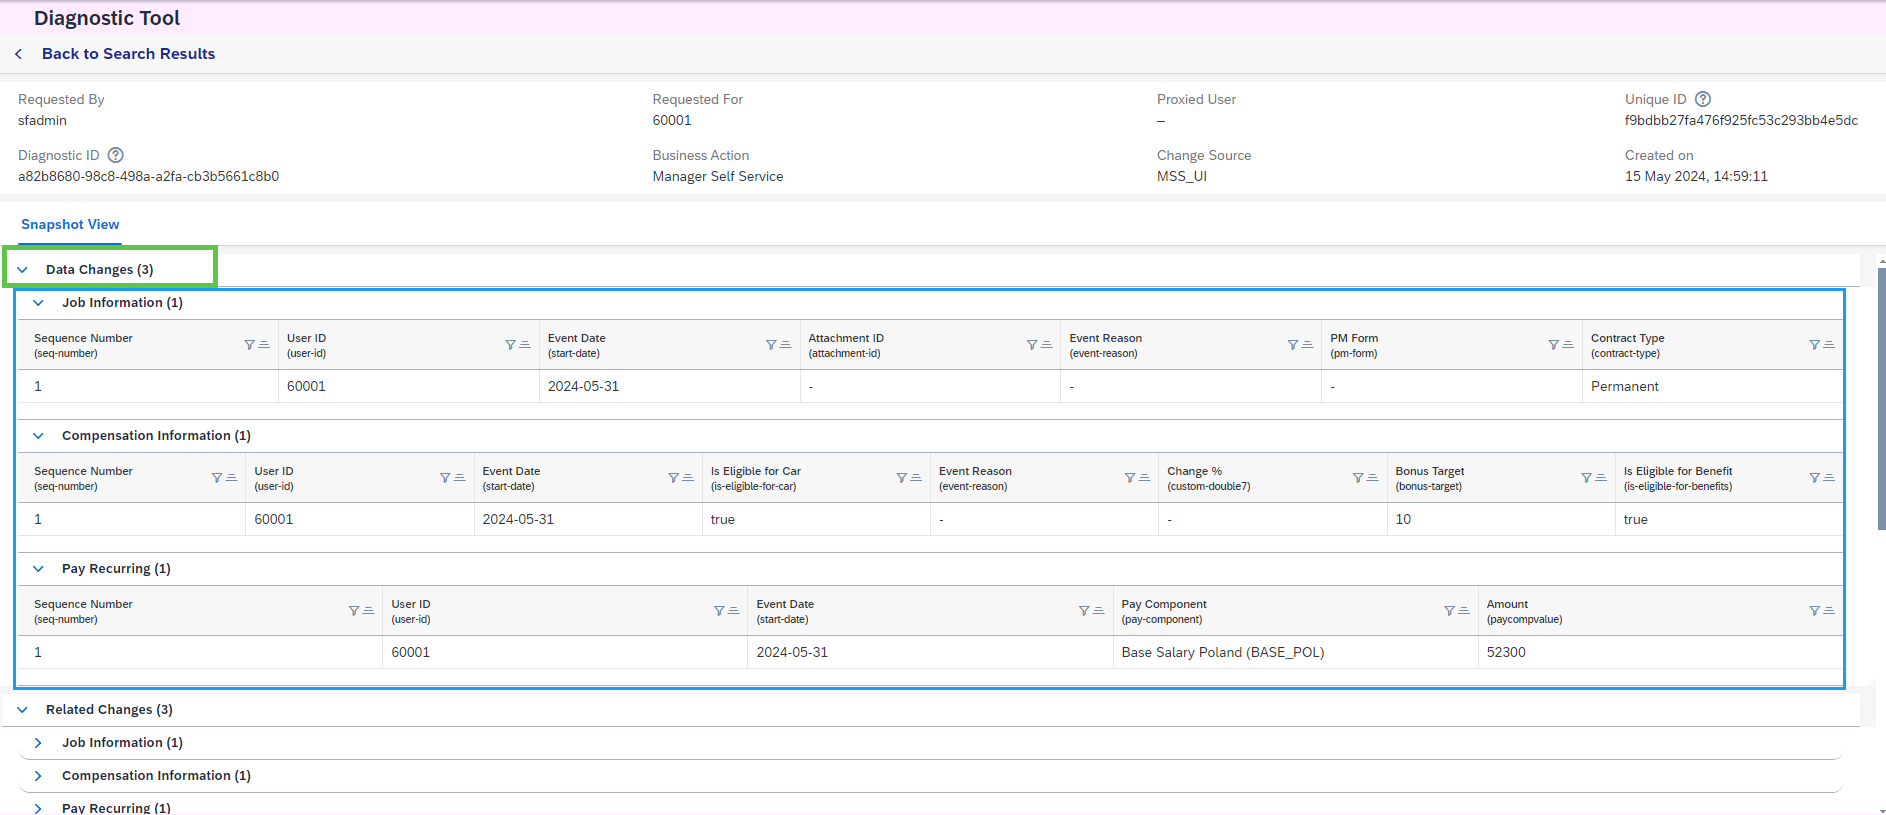This screenshot has height=815, width=1886.
Task: Click the back arrow icon
Action: tap(19, 54)
